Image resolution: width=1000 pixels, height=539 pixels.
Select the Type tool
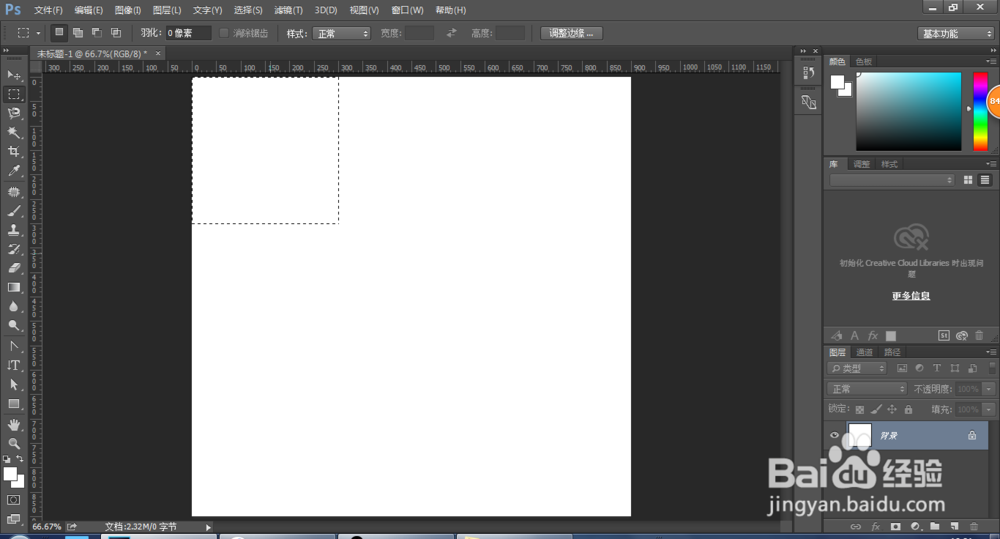coord(14,365)
